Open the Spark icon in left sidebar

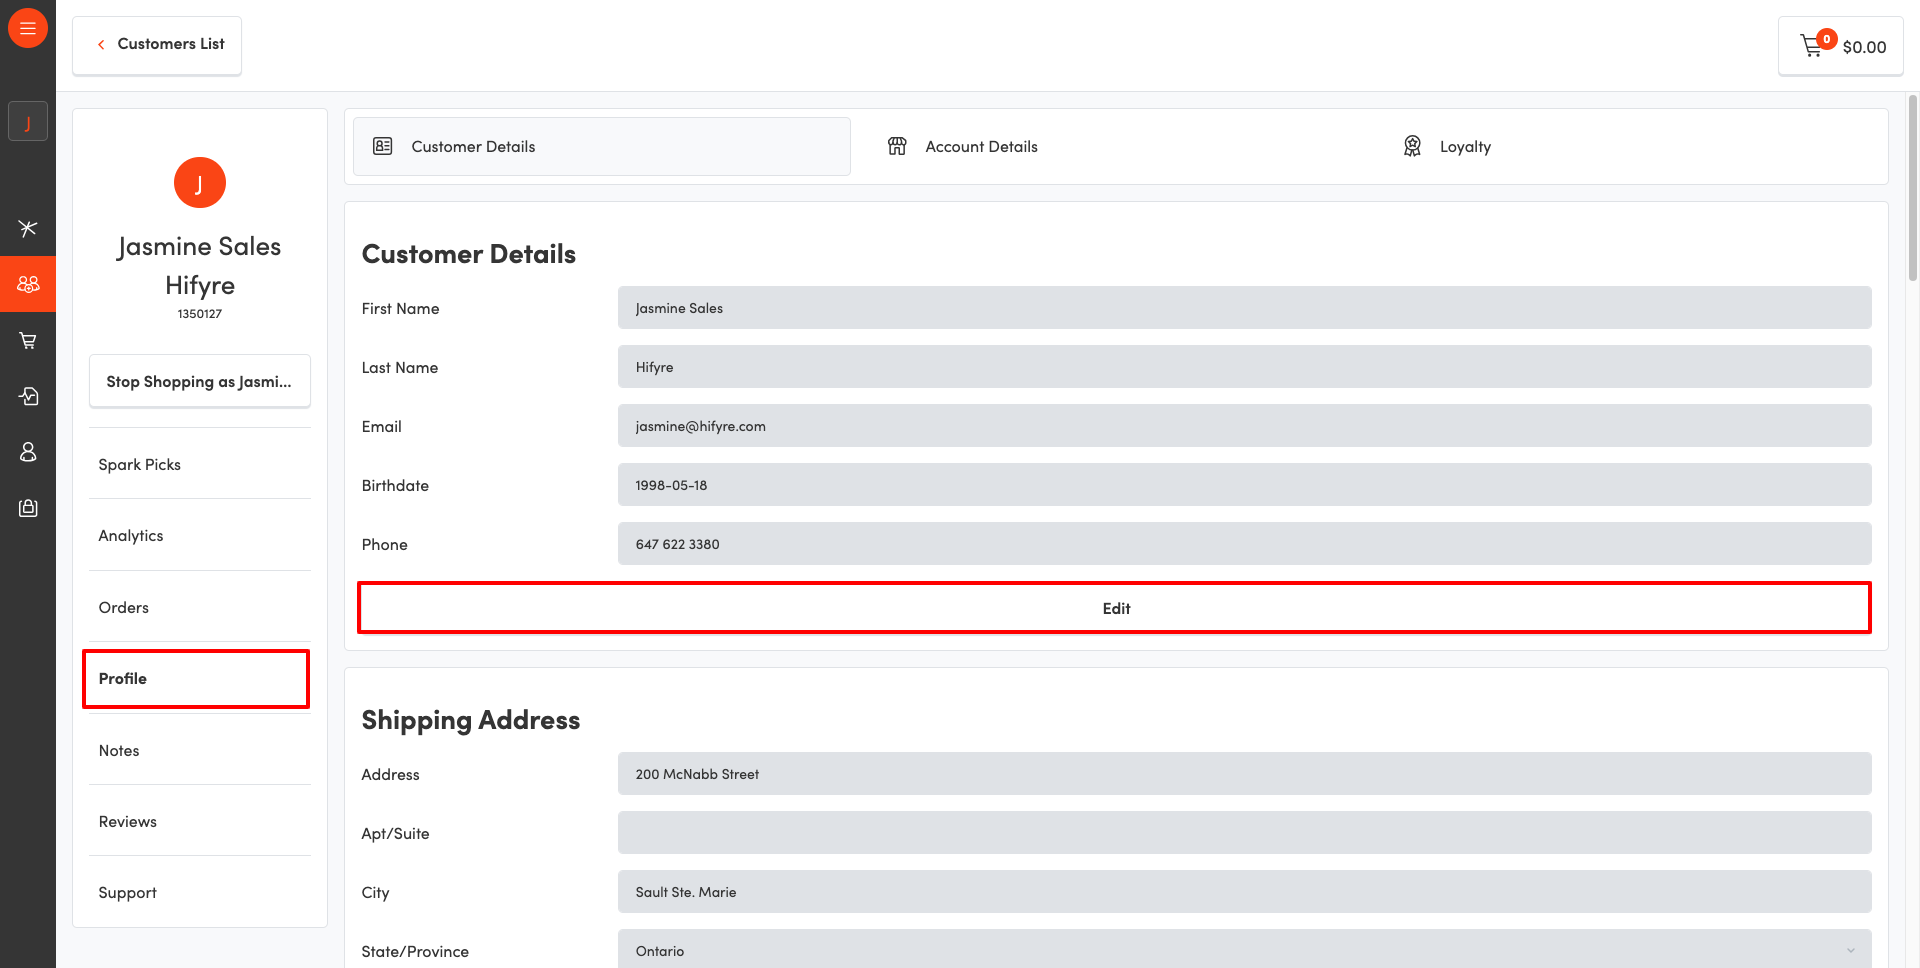click(28, 228)
